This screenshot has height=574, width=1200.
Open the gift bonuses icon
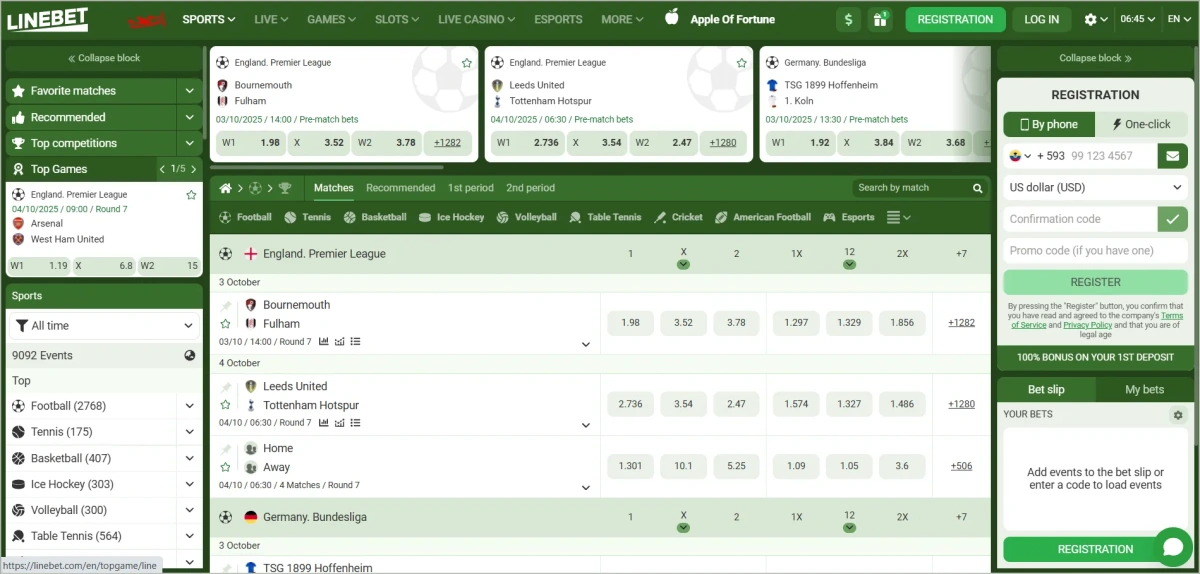tap(880, 19)
